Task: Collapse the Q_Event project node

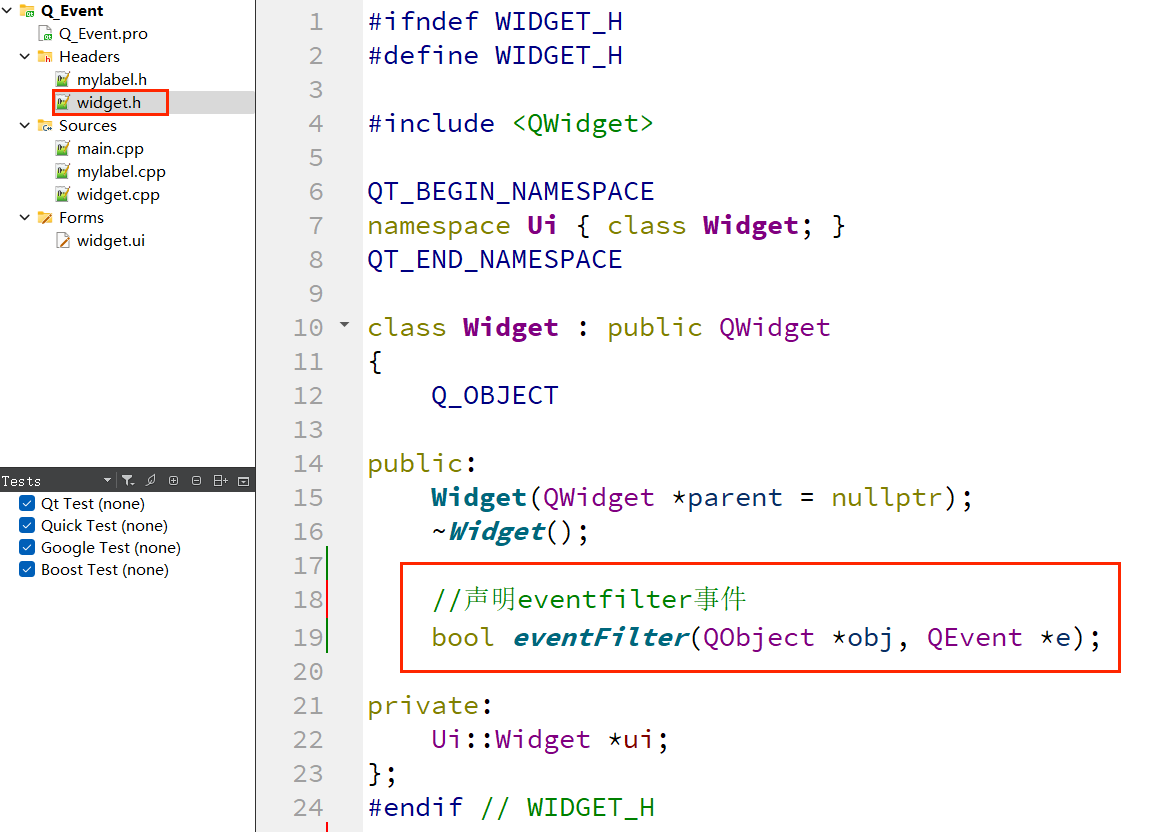Action: pos(7,10)
